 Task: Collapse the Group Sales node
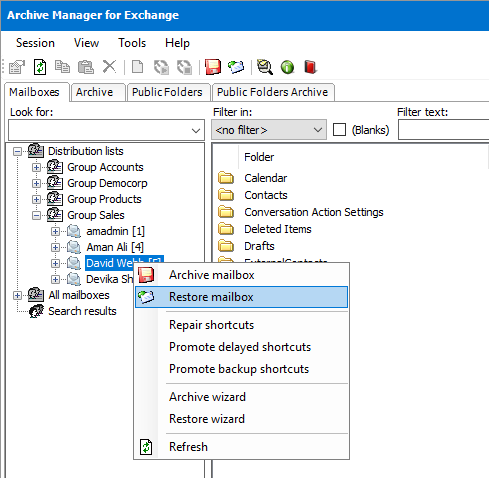(x=36, y=215)
